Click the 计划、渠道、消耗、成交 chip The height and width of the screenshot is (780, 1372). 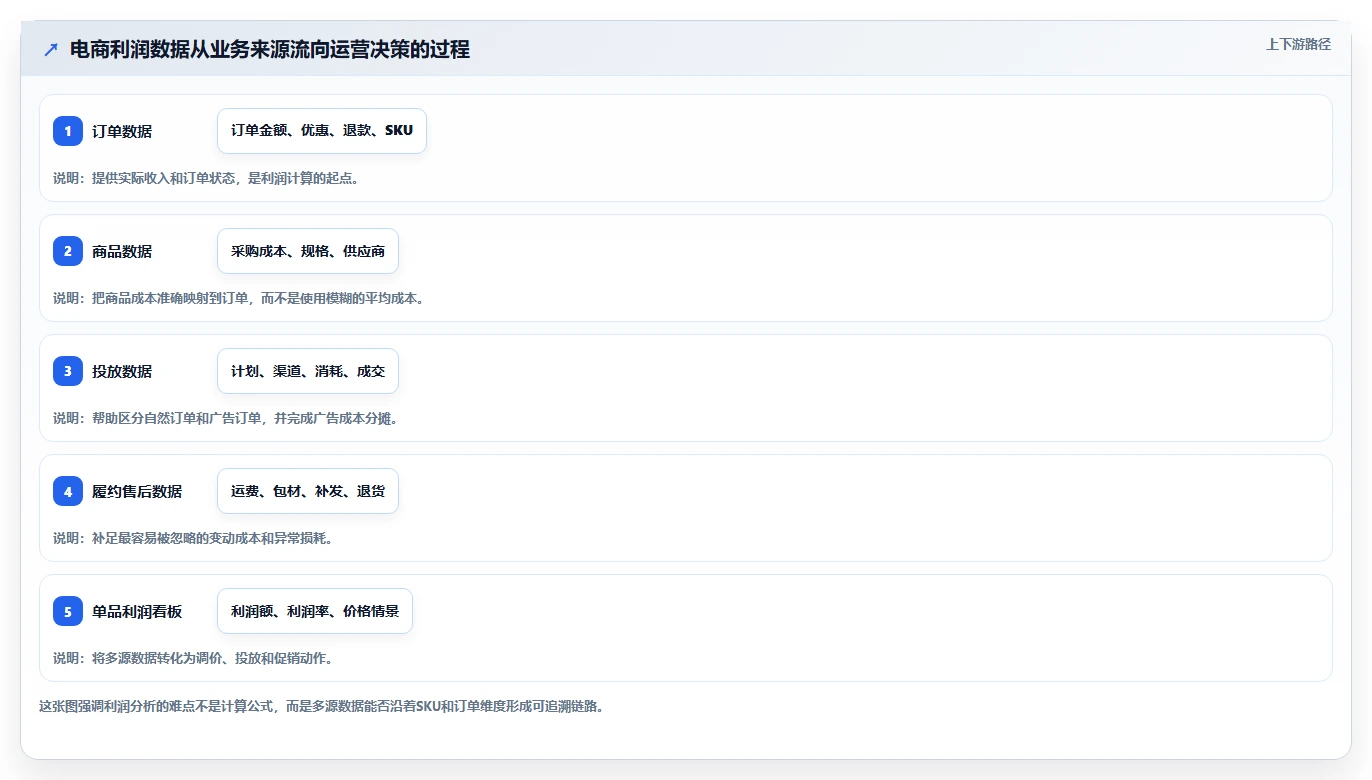click(308, 371)
